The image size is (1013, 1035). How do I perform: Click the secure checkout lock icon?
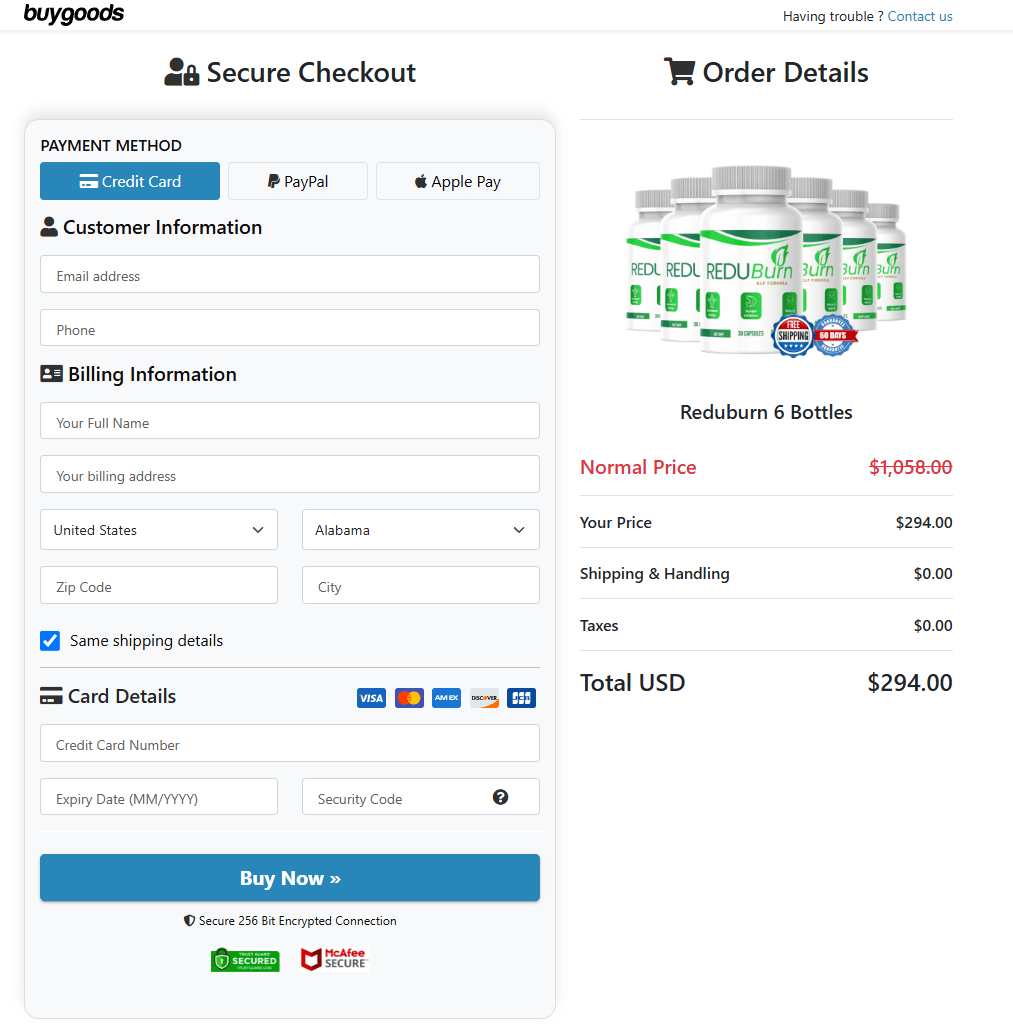(x=181, y=71)
